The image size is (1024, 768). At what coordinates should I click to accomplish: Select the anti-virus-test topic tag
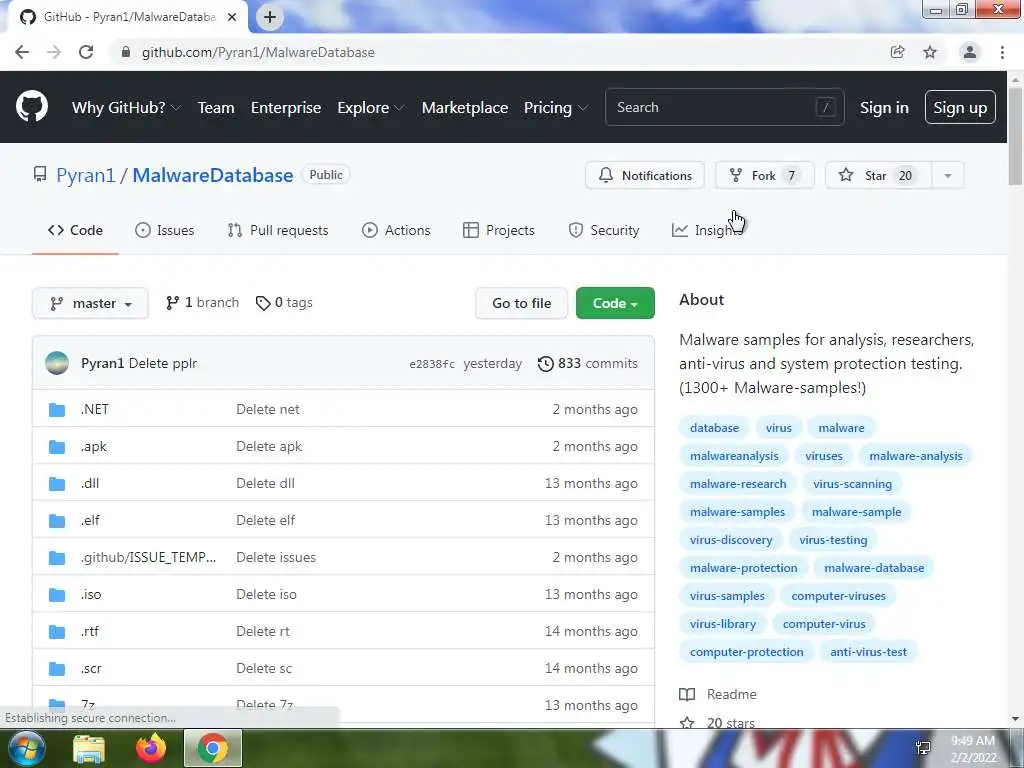tap(868, 652)
